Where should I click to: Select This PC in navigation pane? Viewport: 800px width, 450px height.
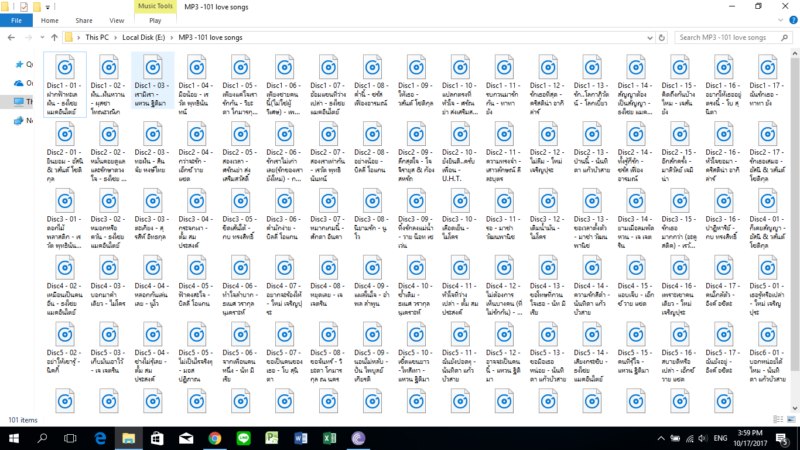click(23, 102)
